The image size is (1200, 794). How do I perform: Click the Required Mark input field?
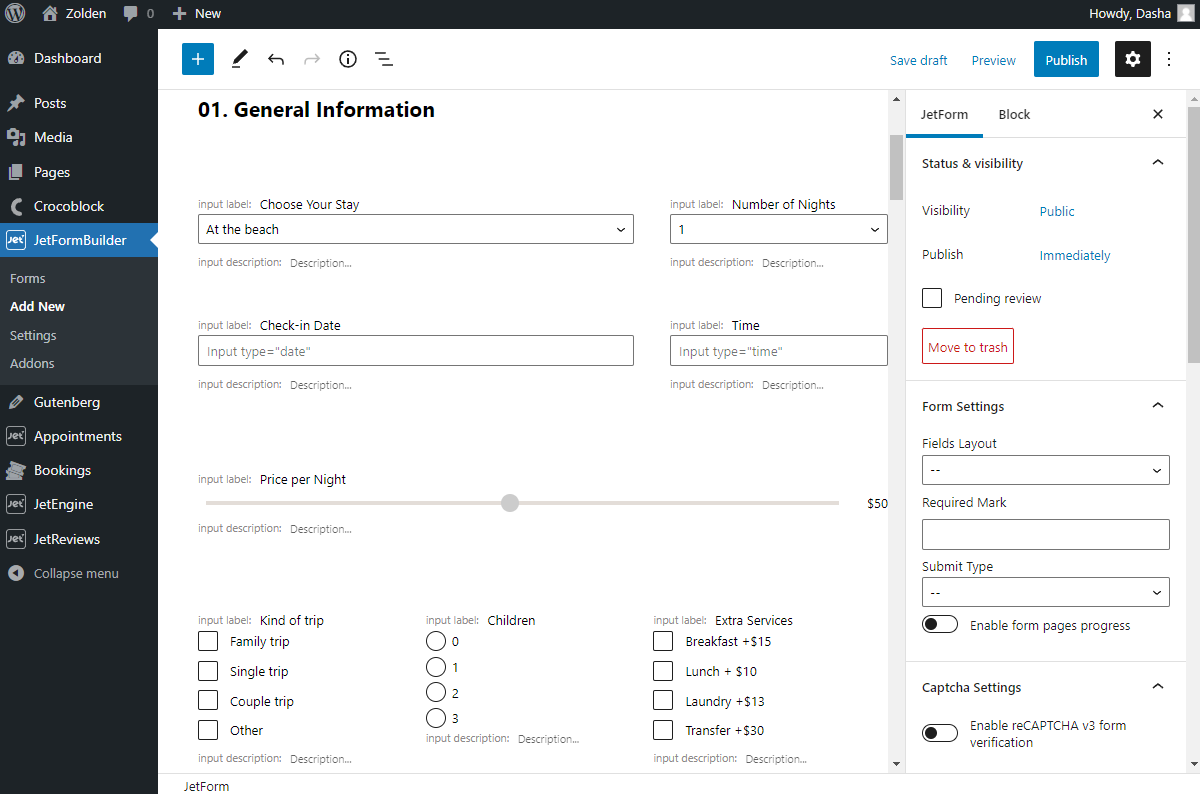[1045, 534]
